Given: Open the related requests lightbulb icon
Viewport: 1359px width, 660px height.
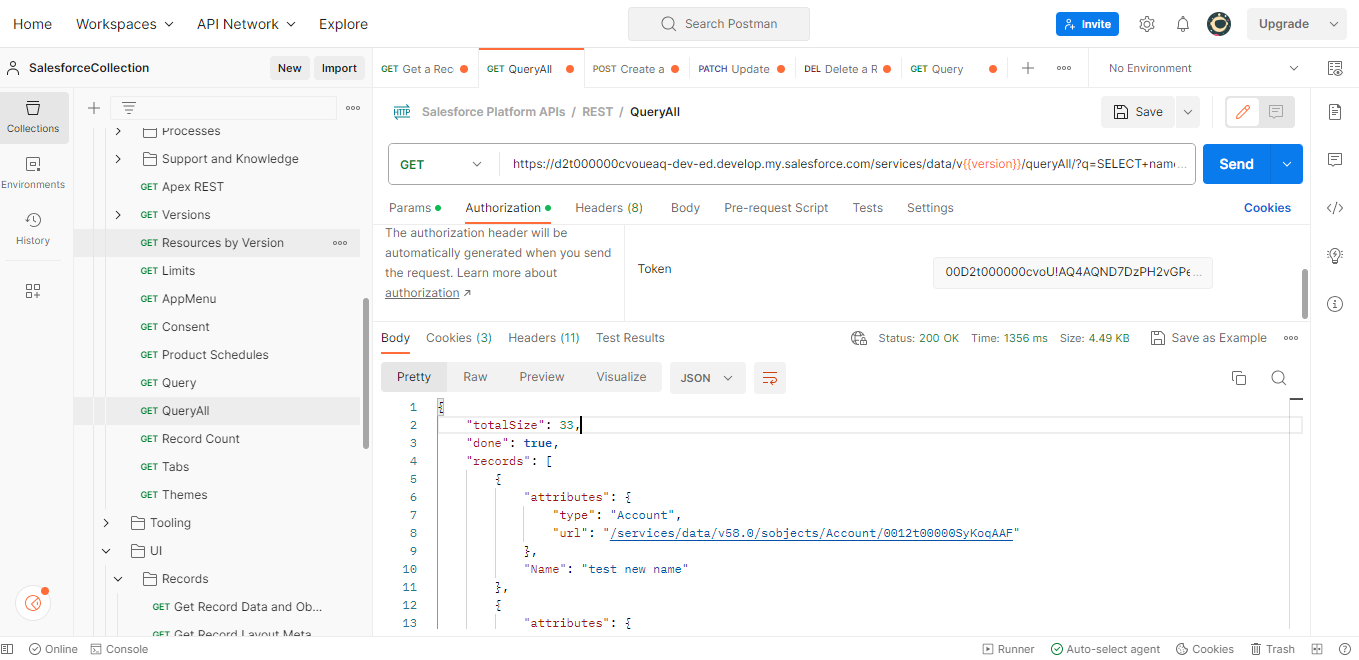Looking at the screenshot, I should [1335, 256].
